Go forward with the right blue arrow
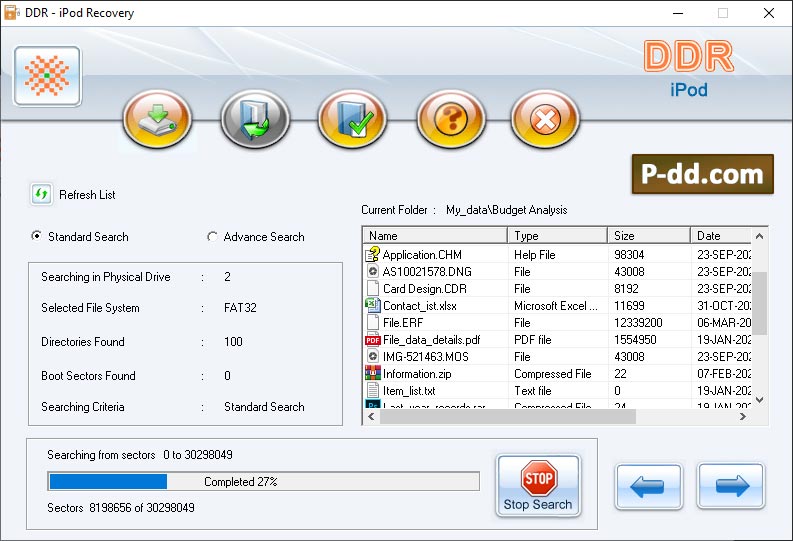Image resolution: width=793 pixels, height=541 pixels. point(731,486)
